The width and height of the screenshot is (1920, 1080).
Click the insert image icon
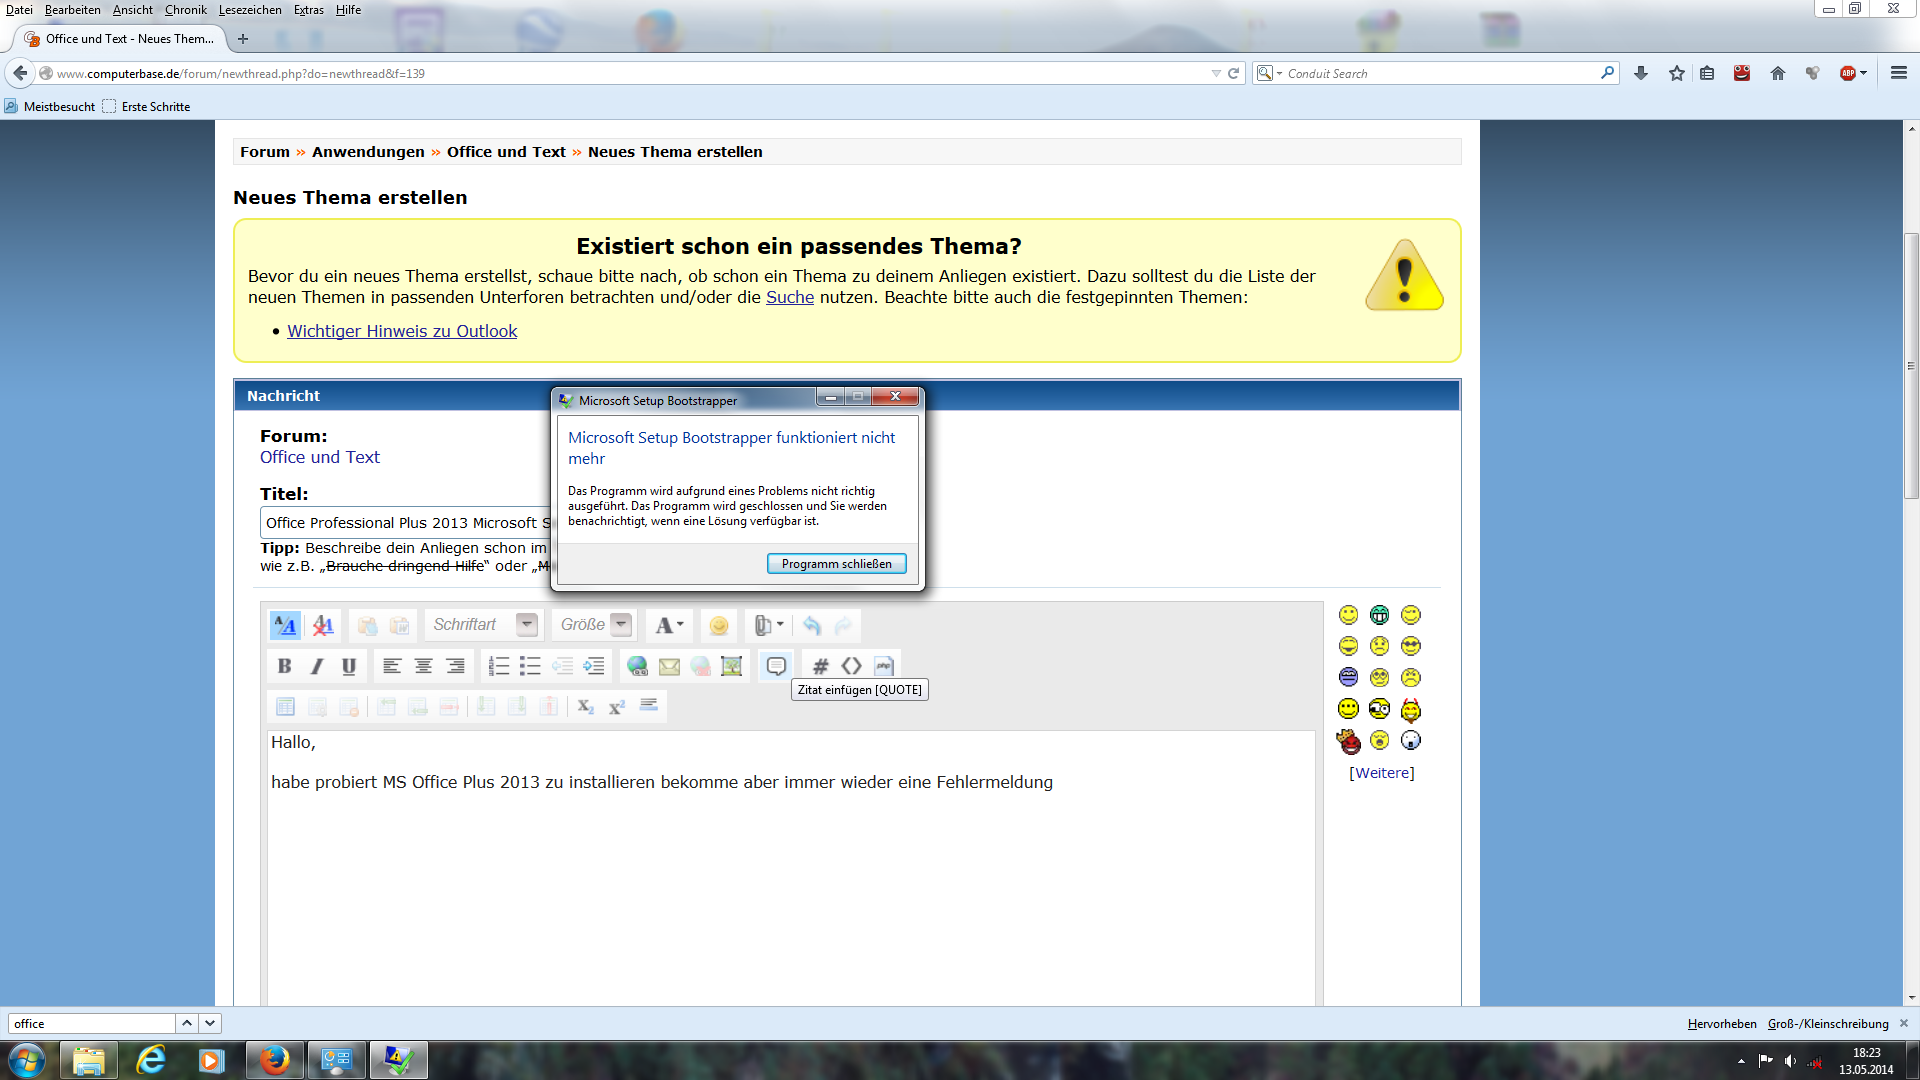(x=732, y=666)
